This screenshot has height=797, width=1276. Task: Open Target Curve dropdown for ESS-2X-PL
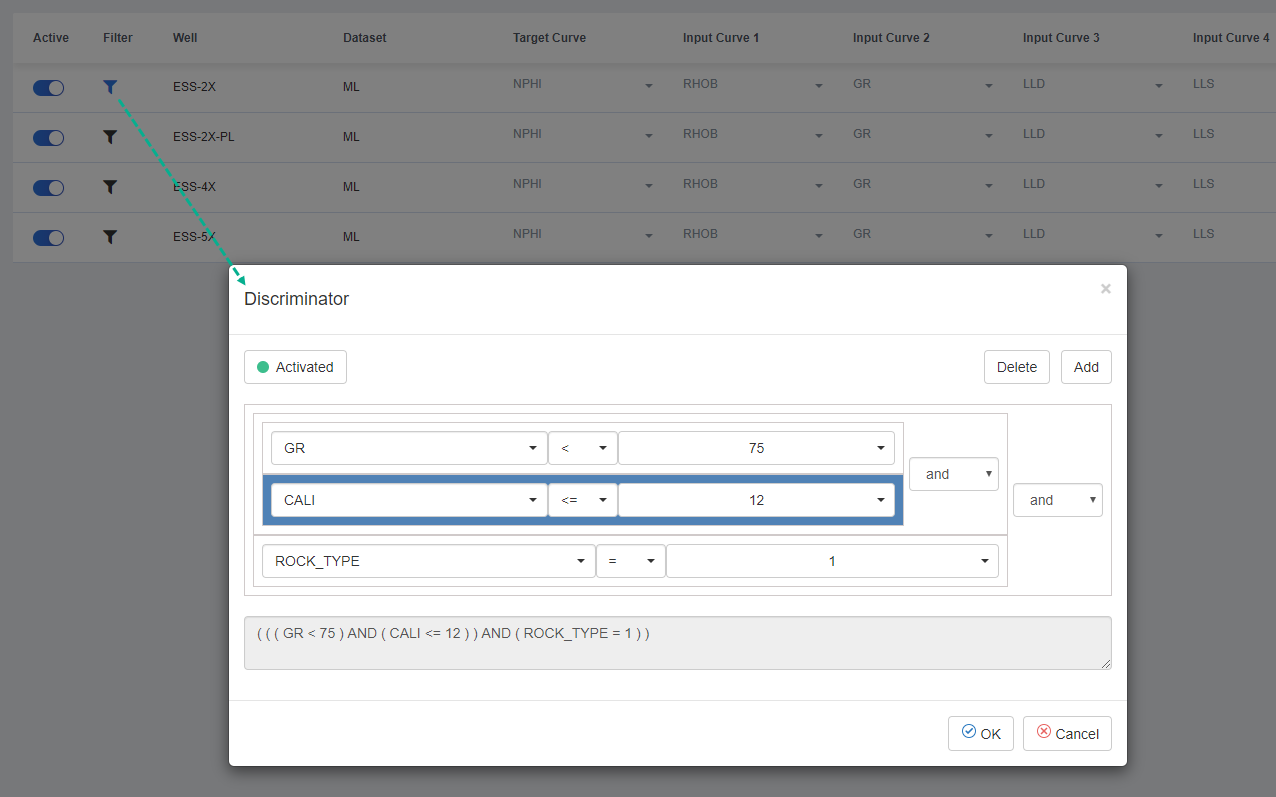pyautogui.click(x=583, y=135)
